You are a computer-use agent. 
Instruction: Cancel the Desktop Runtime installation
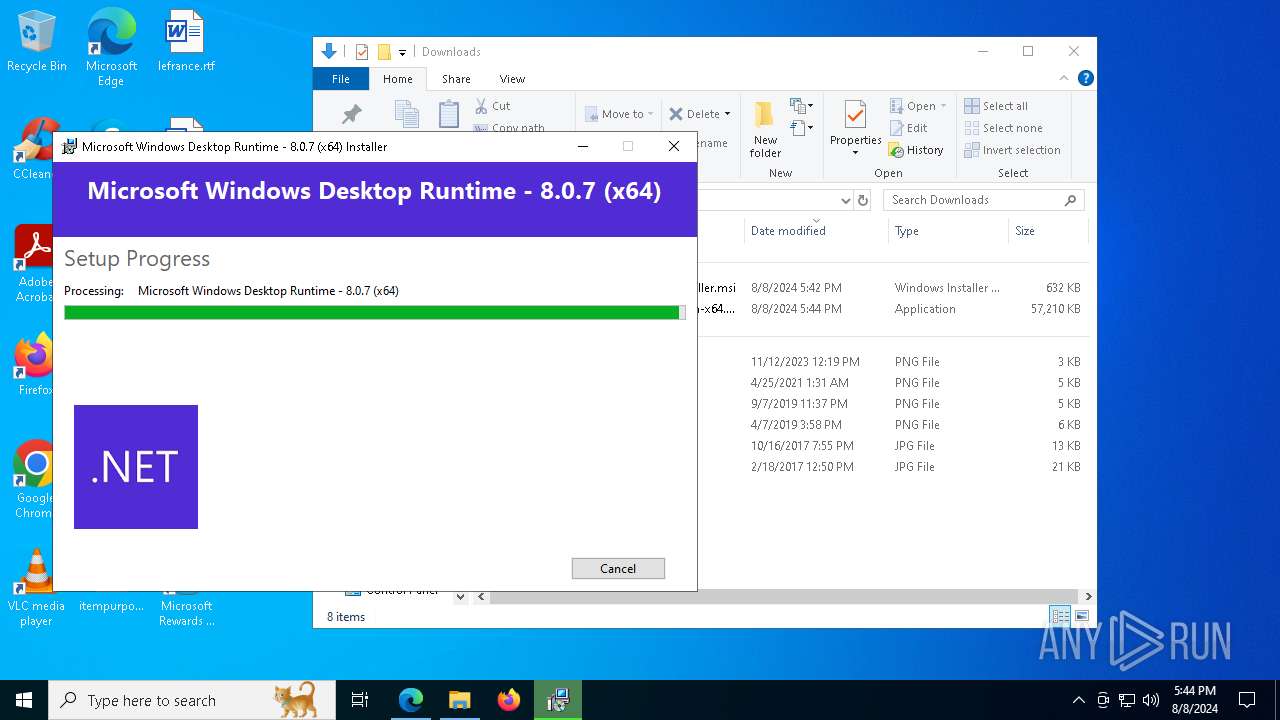[618, 568]
